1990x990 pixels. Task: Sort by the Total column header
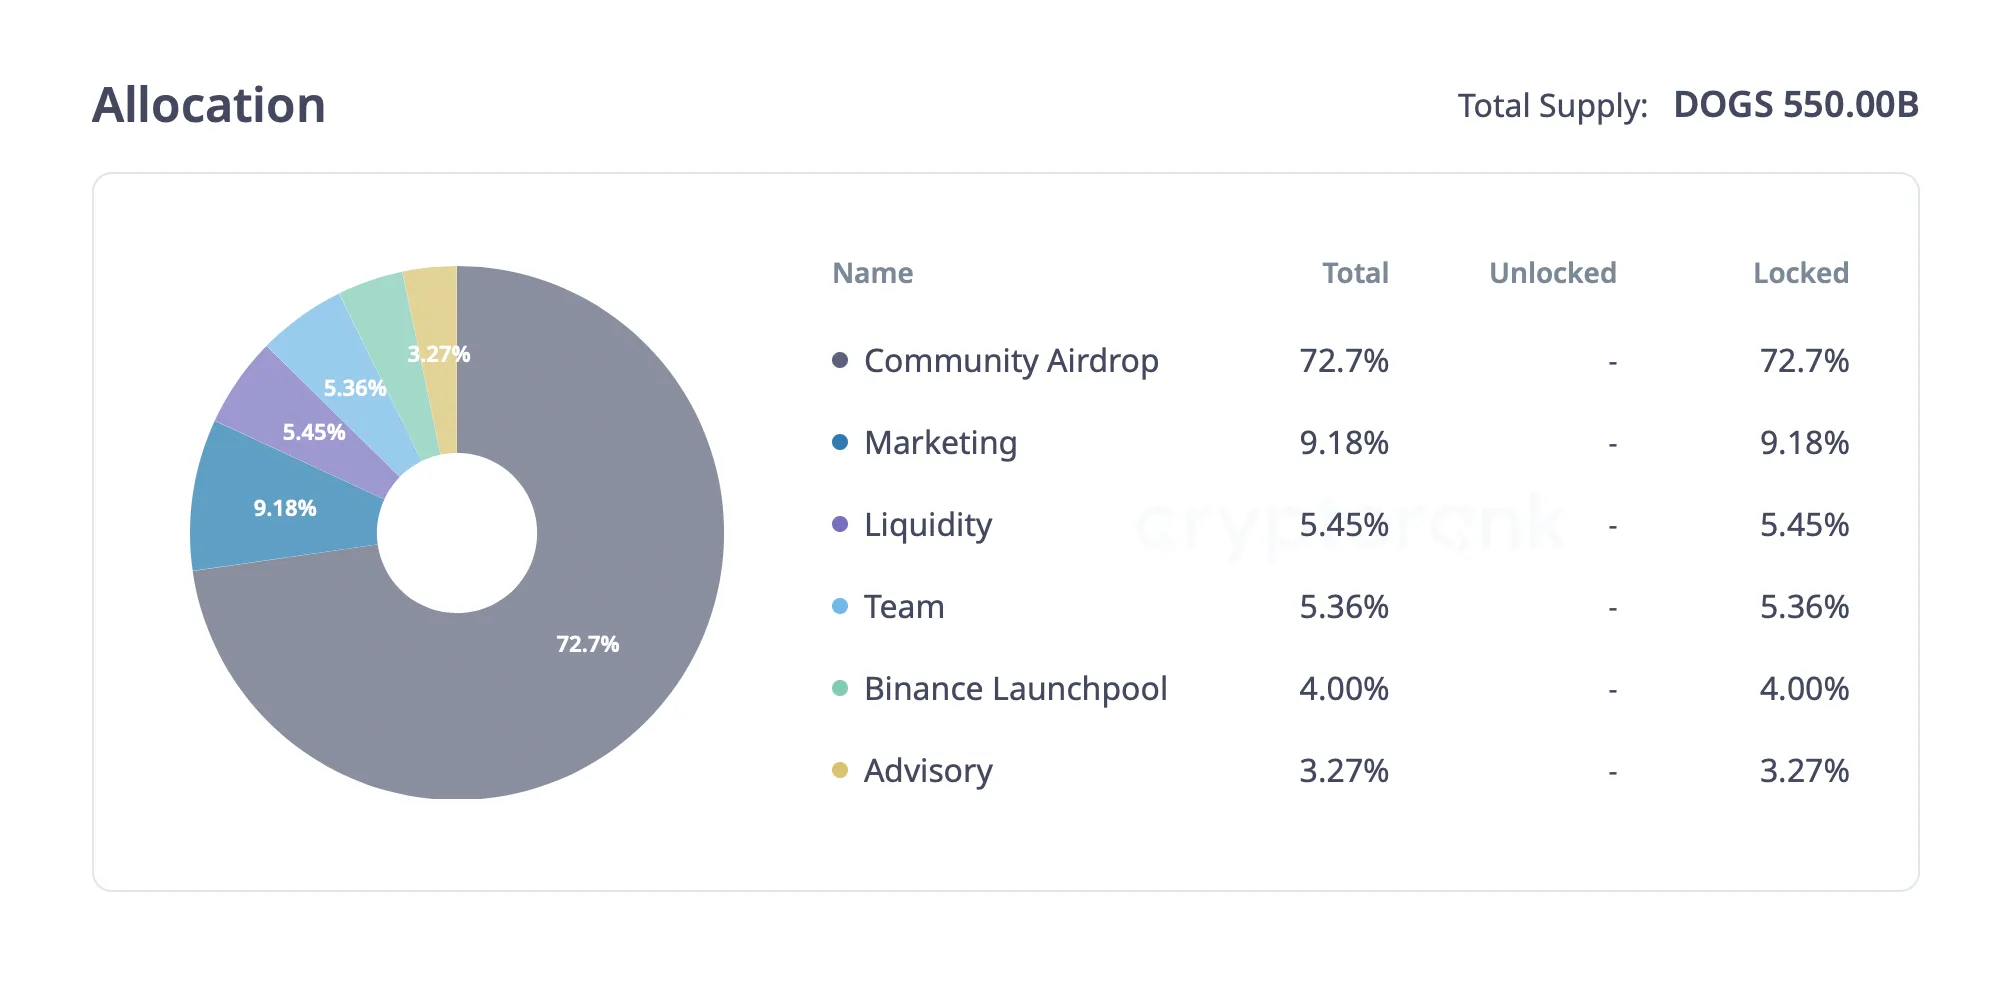(x=1355, y=273)
